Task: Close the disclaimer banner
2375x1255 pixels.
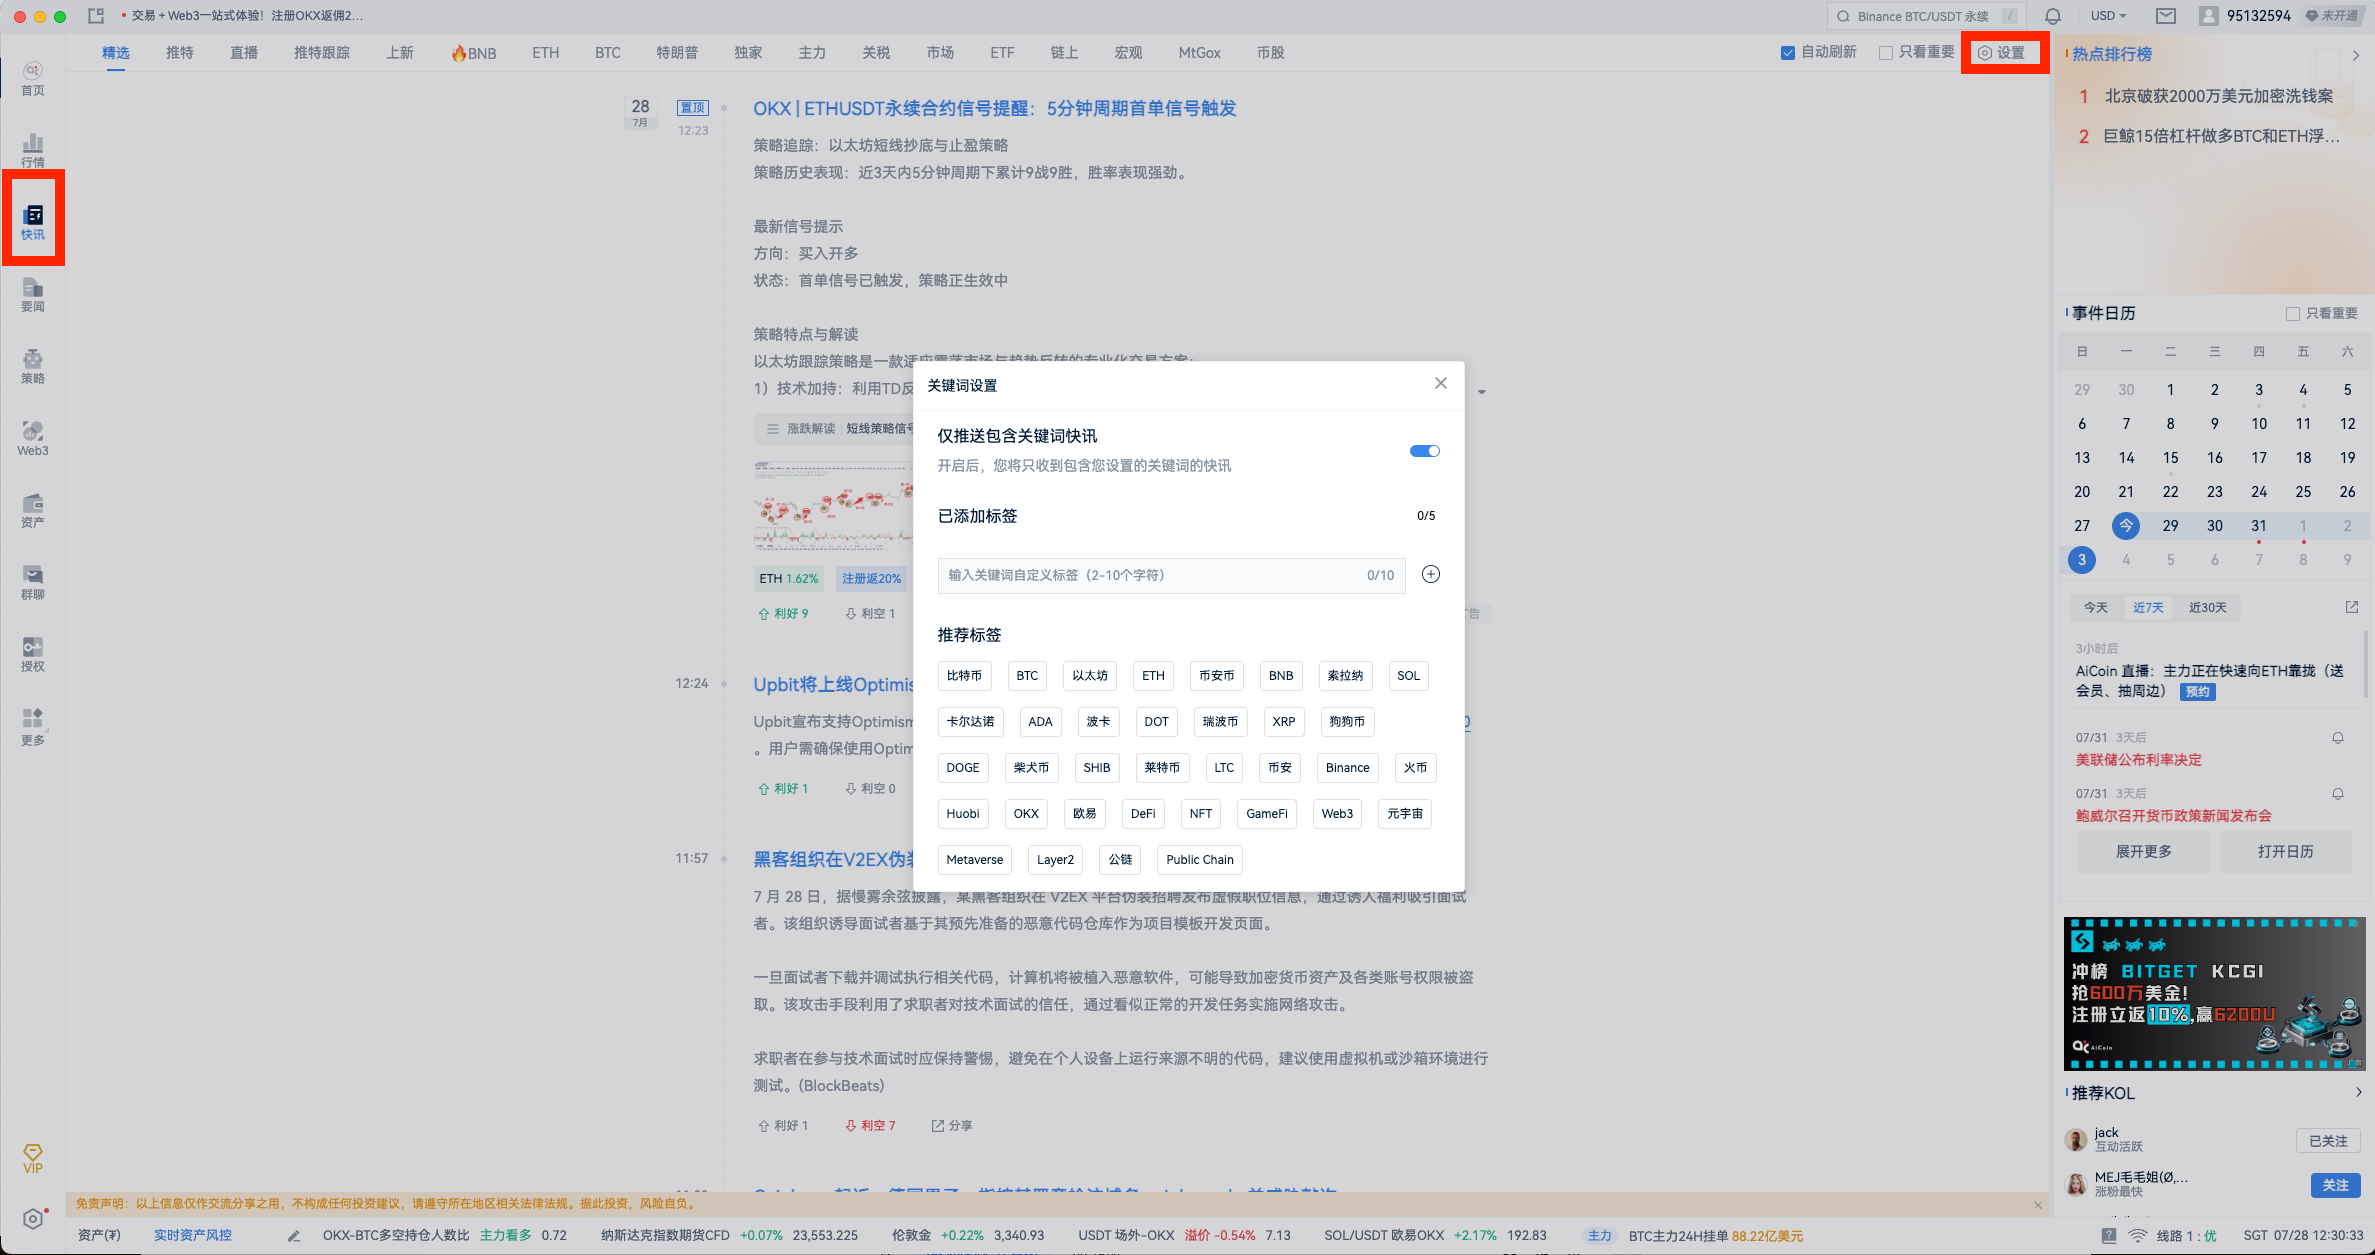Action: click(2038, 1205)
